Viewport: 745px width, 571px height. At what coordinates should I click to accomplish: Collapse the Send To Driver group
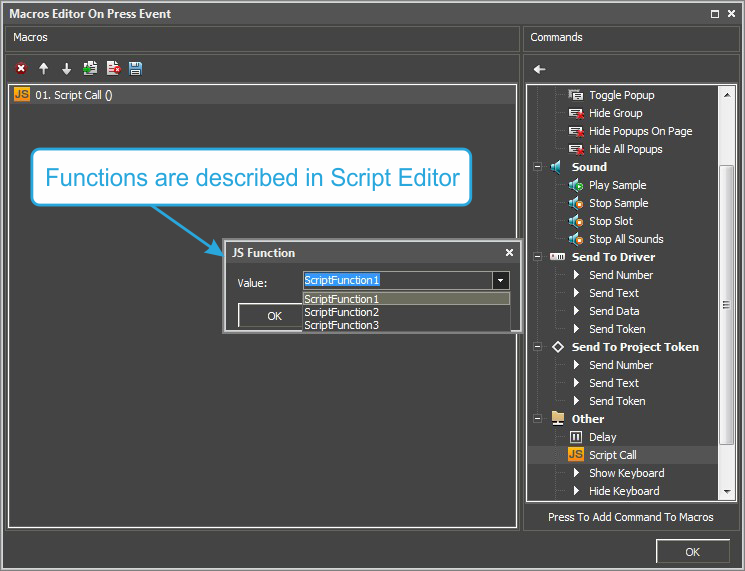pos(538,257)
